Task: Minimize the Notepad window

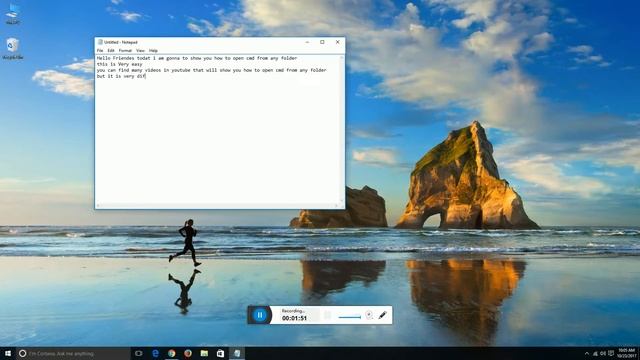Action: coord(307,42)
